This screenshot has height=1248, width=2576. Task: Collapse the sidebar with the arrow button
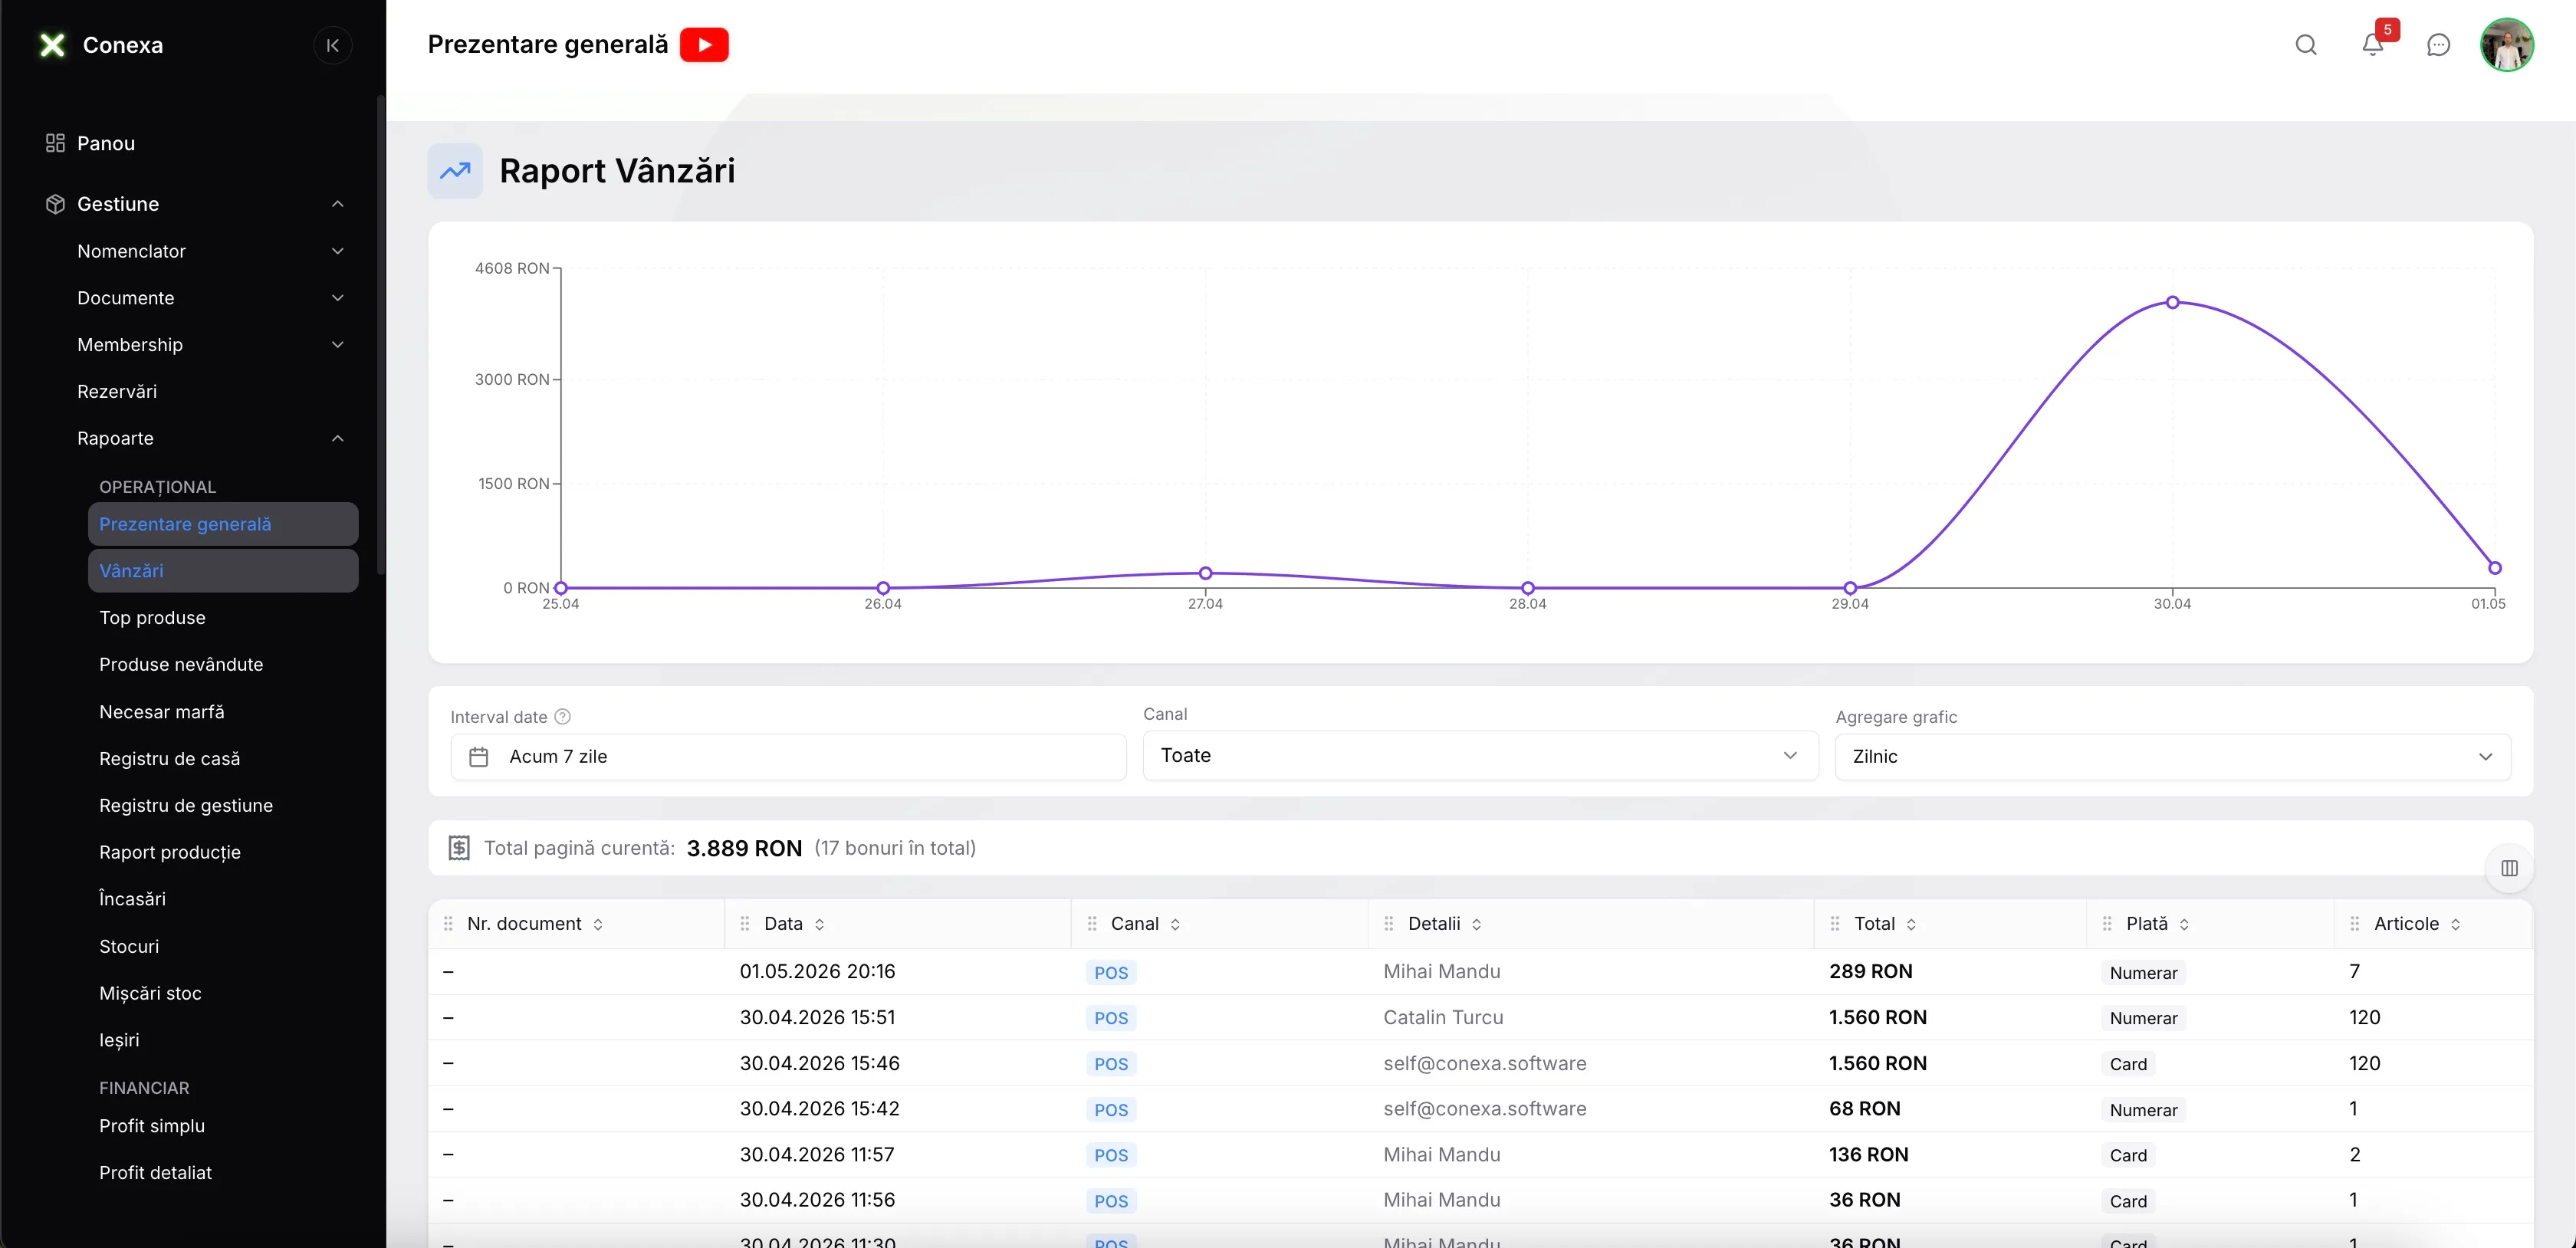click(x=333, y=45)
